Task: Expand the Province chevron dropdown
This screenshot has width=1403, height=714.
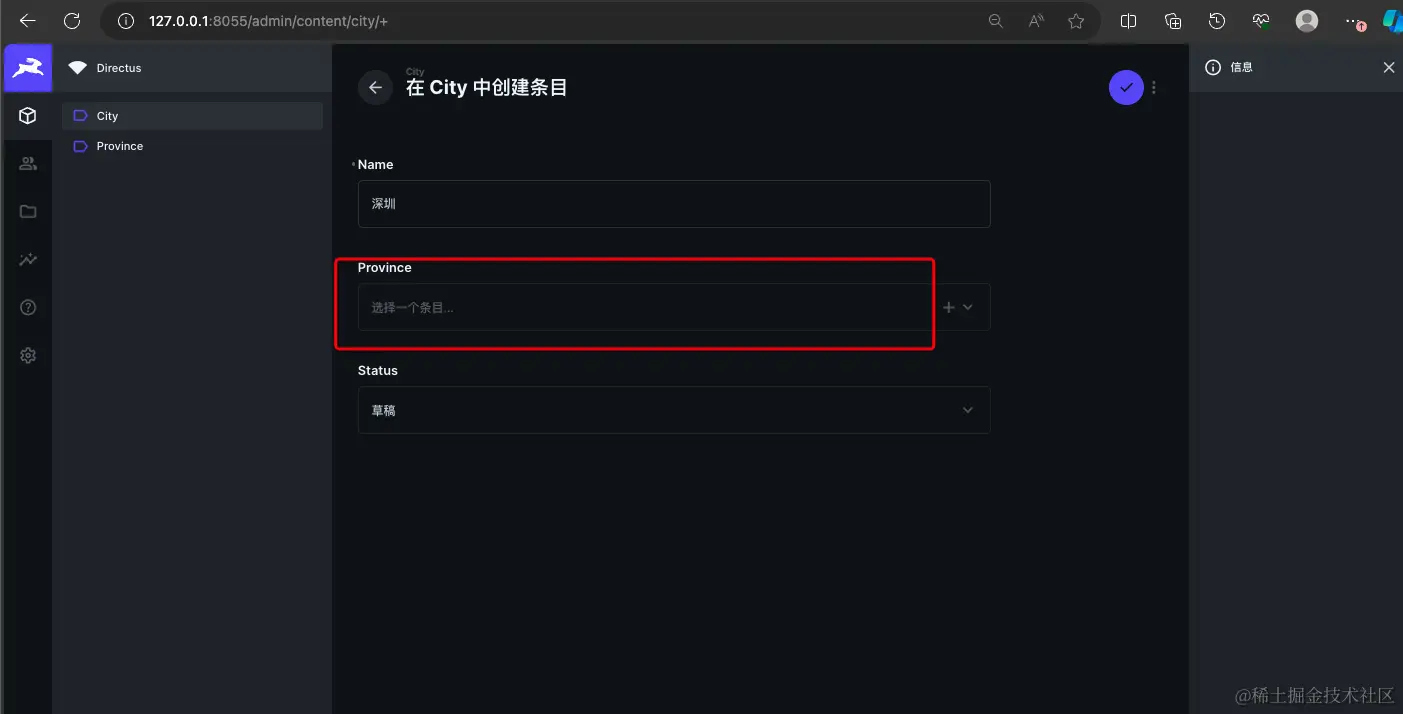Action: coord(968,307)
